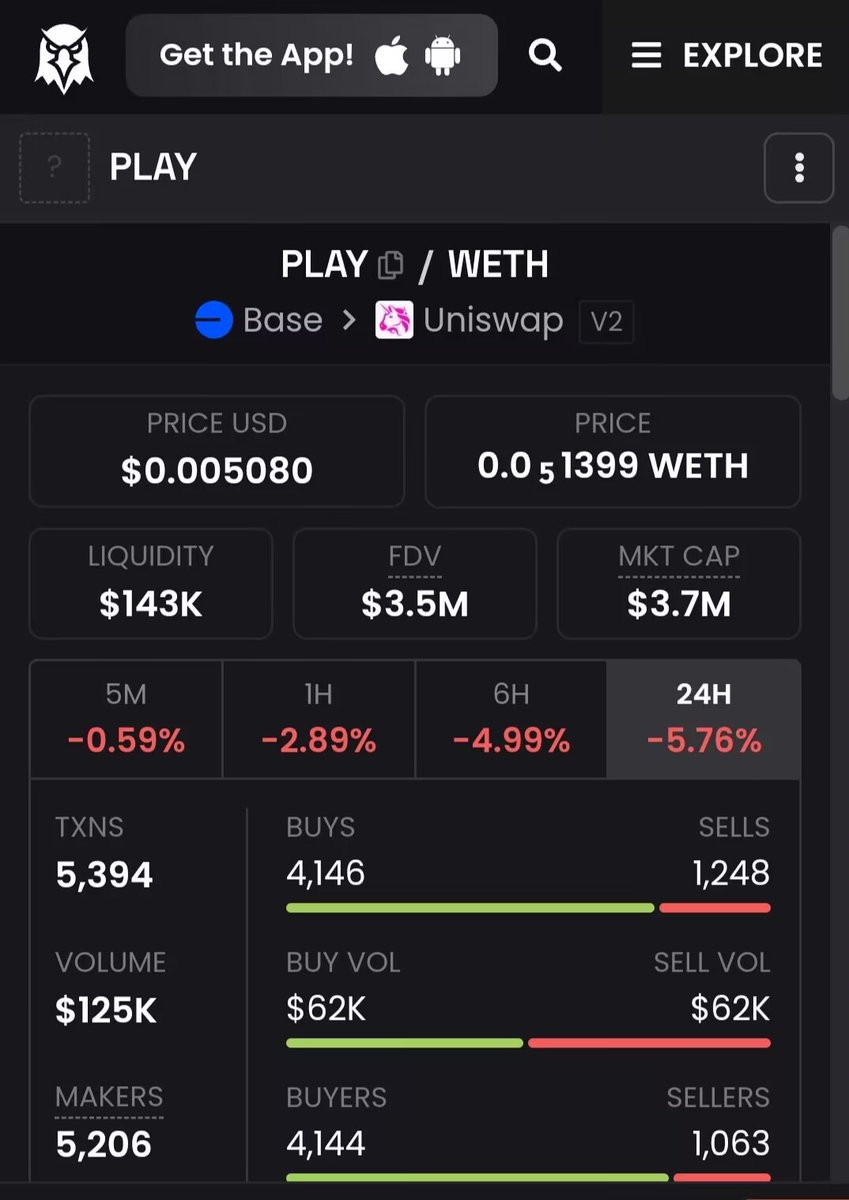
Task: Tap the Apple app store icon
Action: click(x=392, y=55)
